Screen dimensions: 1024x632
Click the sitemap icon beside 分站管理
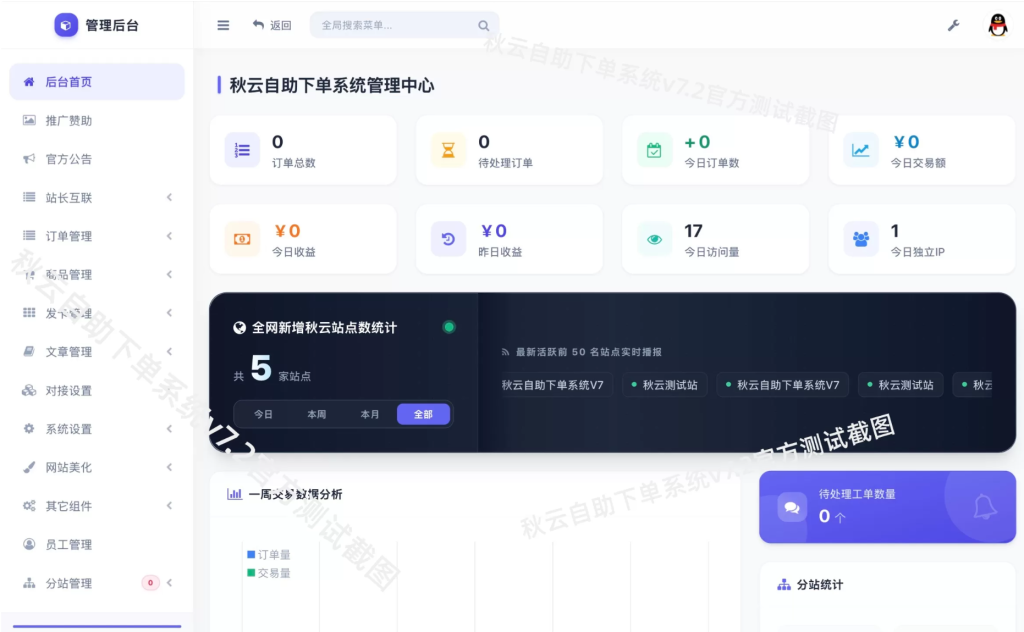point(29,583)
